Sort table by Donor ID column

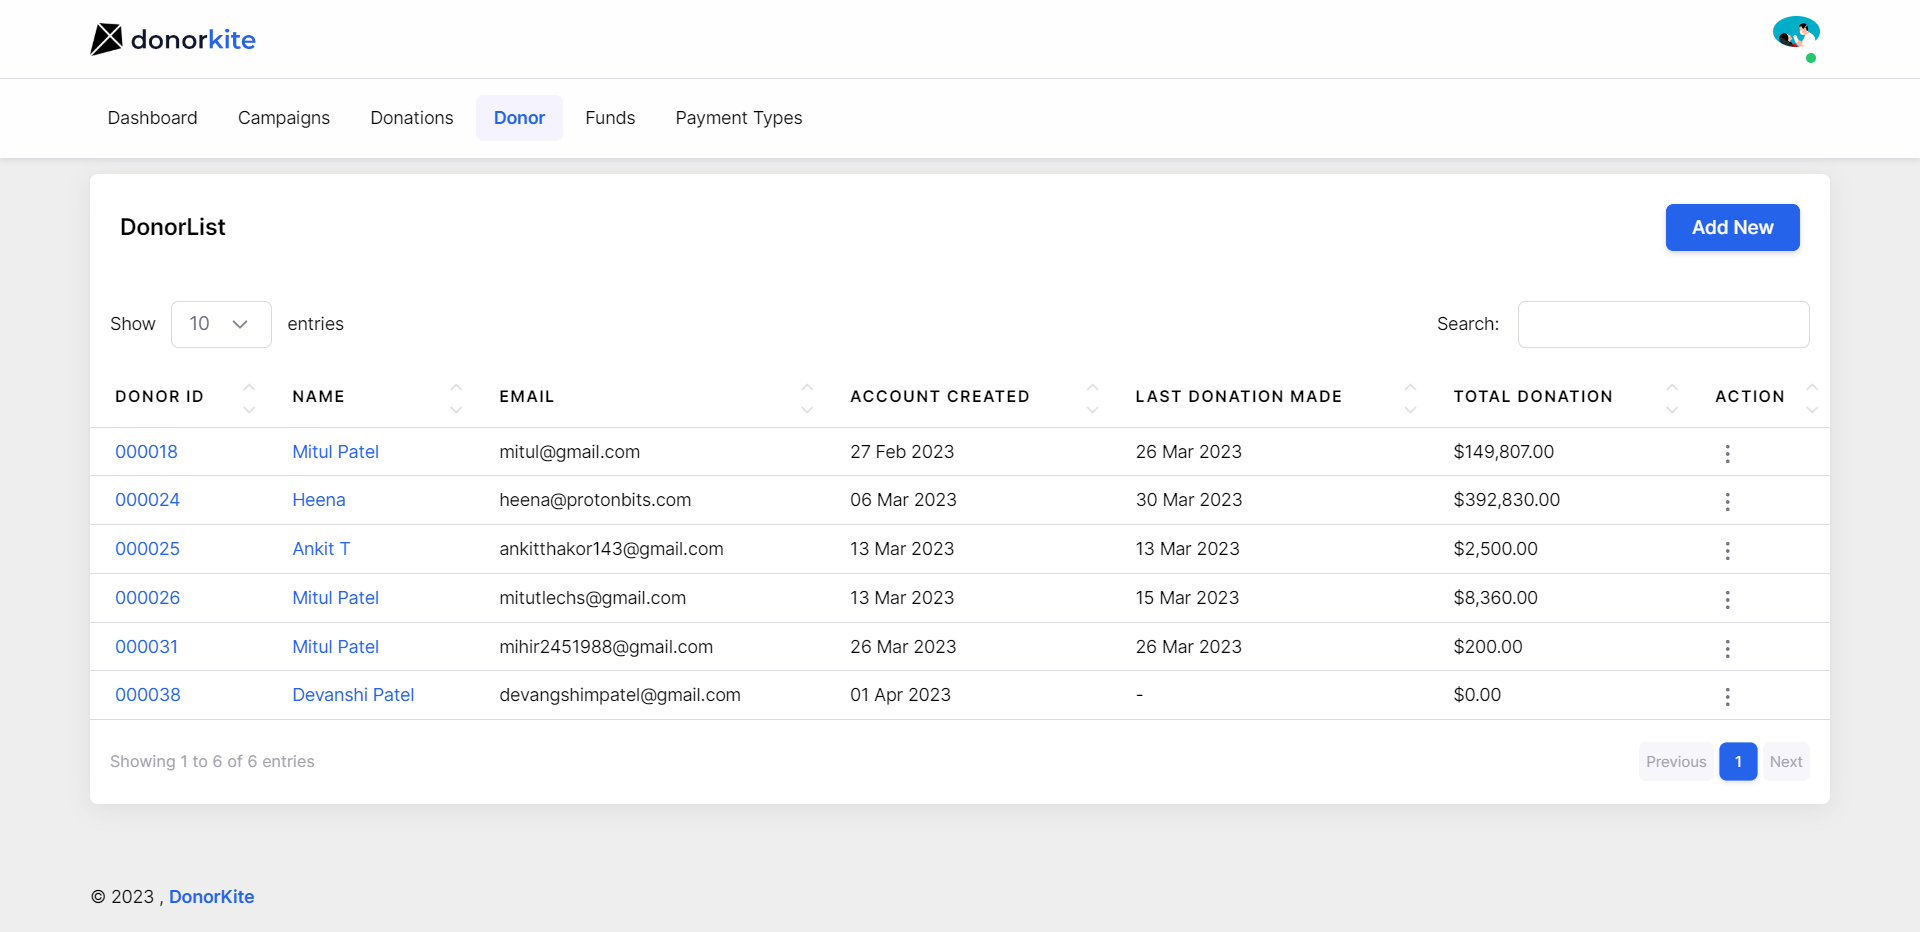(x=160, y=397)
